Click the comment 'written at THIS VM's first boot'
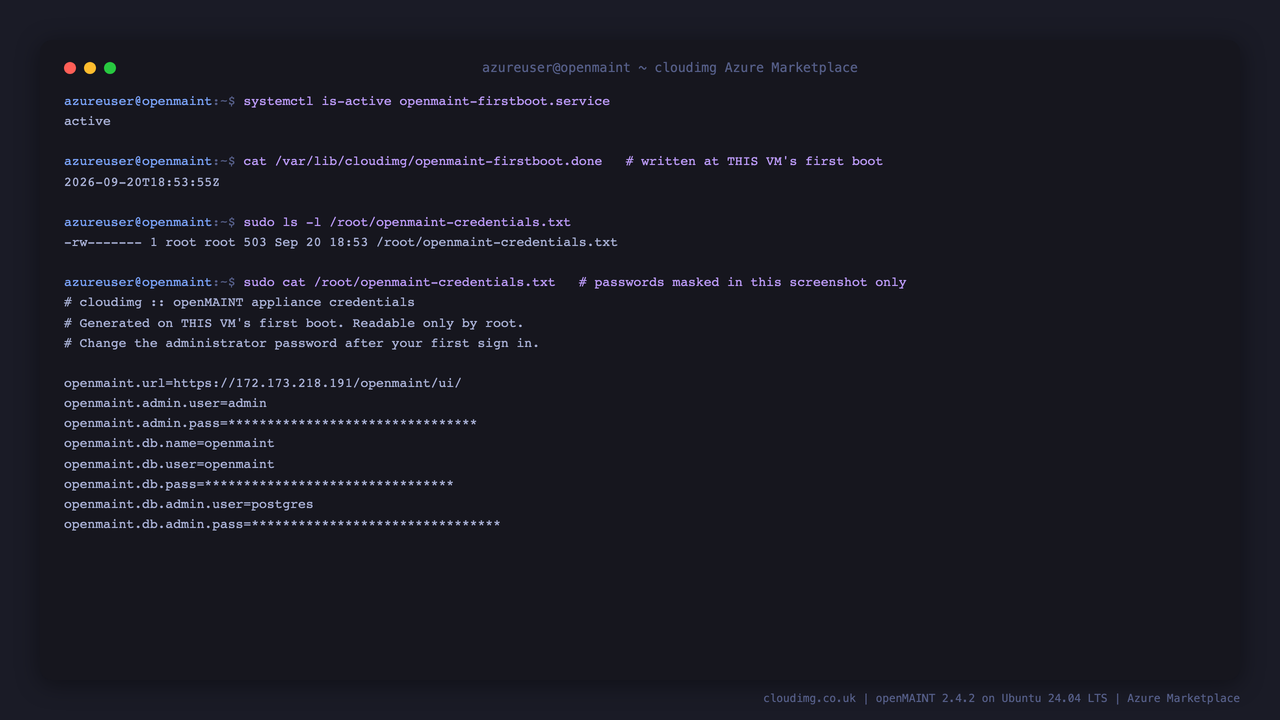The width and height of the screenshot is (1280, 720). [754, 161]
